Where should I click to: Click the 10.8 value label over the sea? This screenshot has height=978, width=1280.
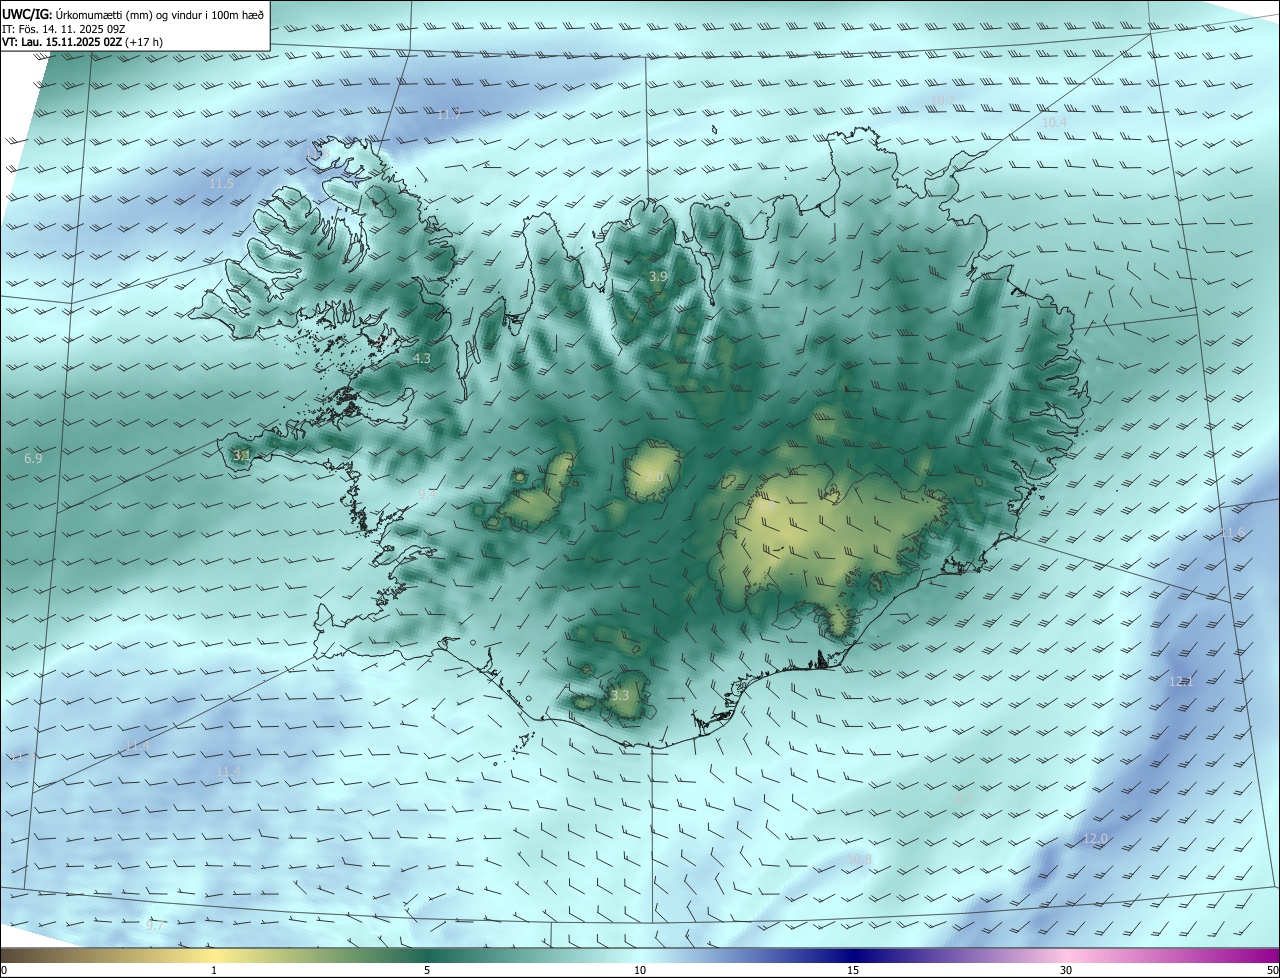coord(859,859)
